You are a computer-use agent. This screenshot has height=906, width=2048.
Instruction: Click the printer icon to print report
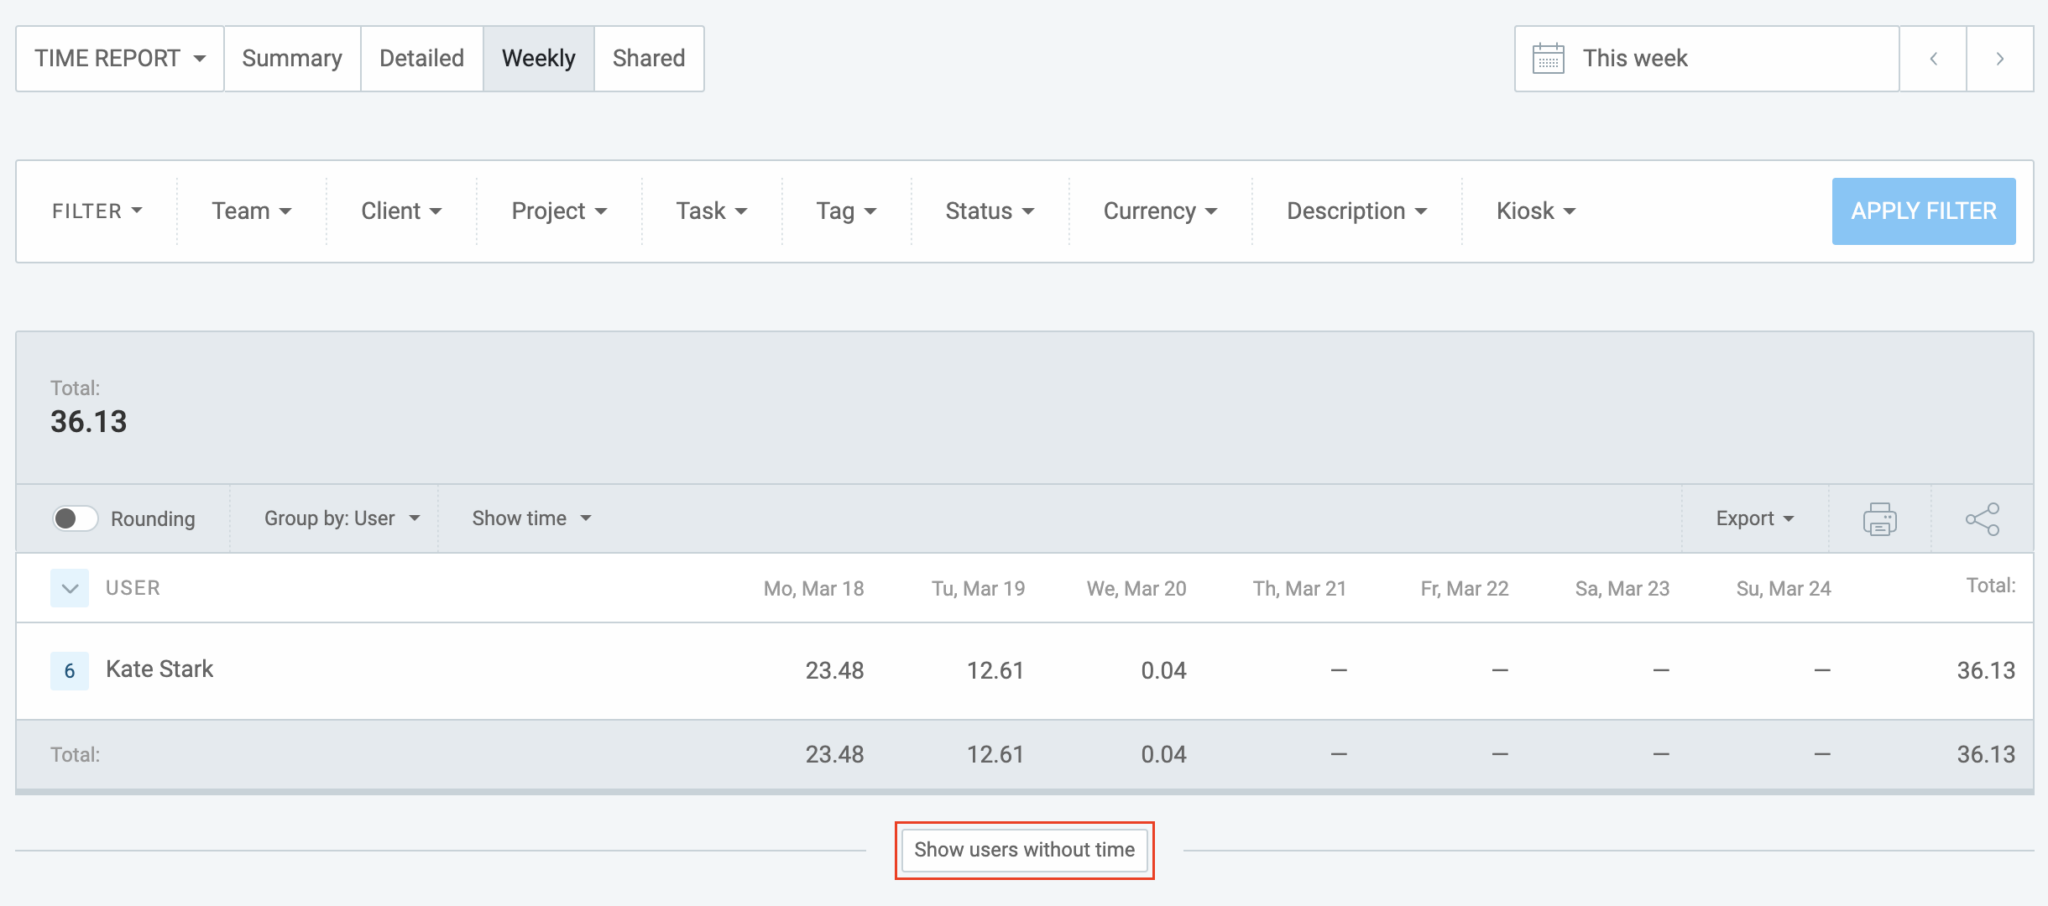point(1879,519)
